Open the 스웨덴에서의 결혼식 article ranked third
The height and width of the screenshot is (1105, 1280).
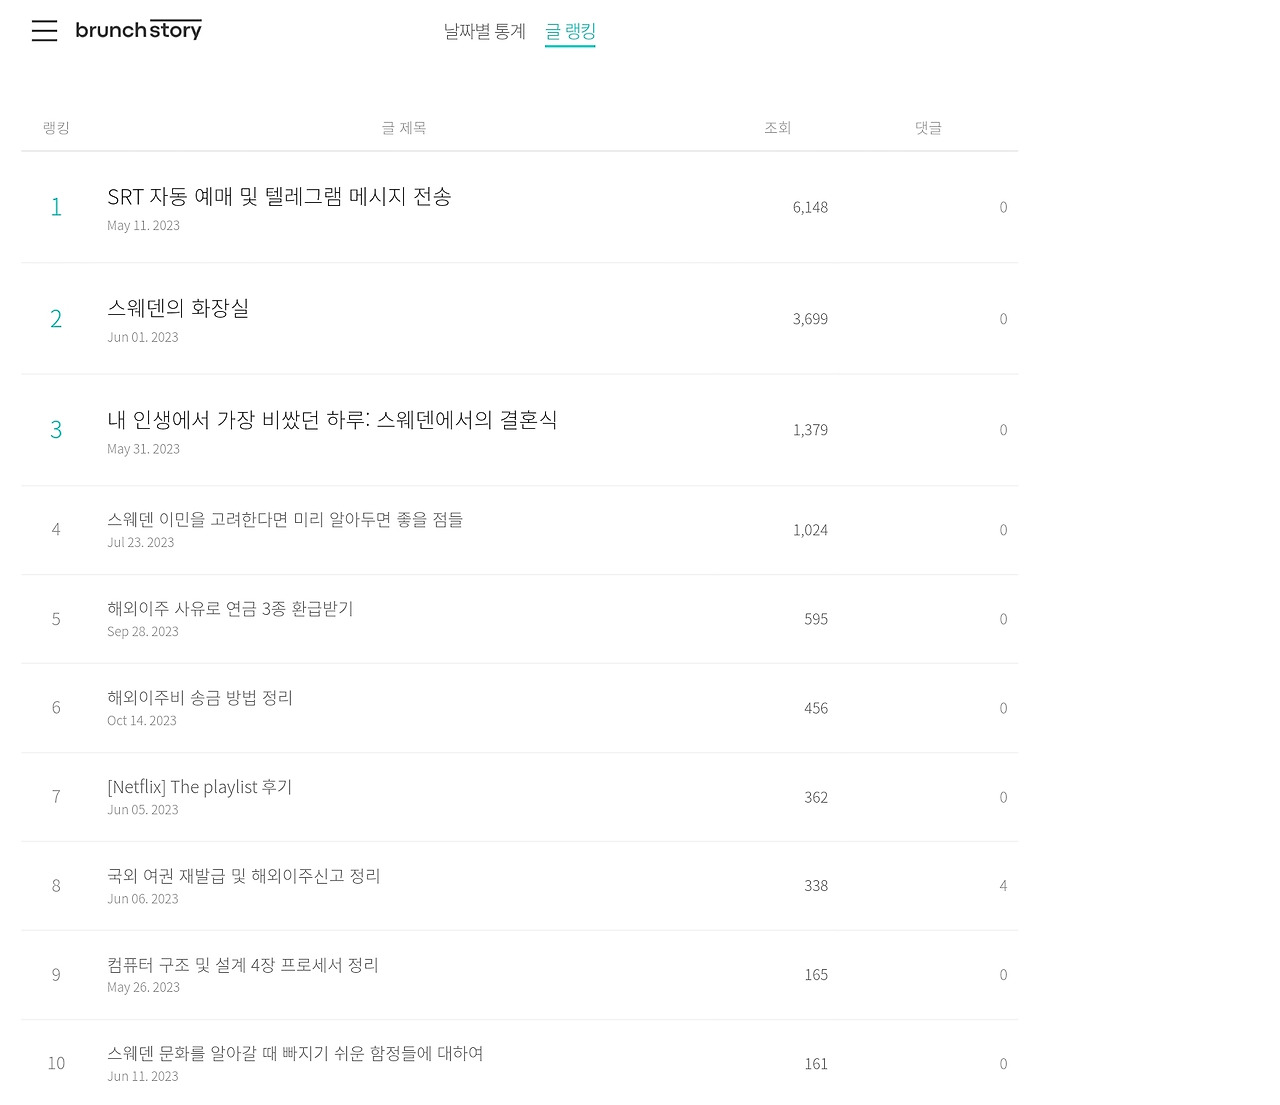(332, 419)
